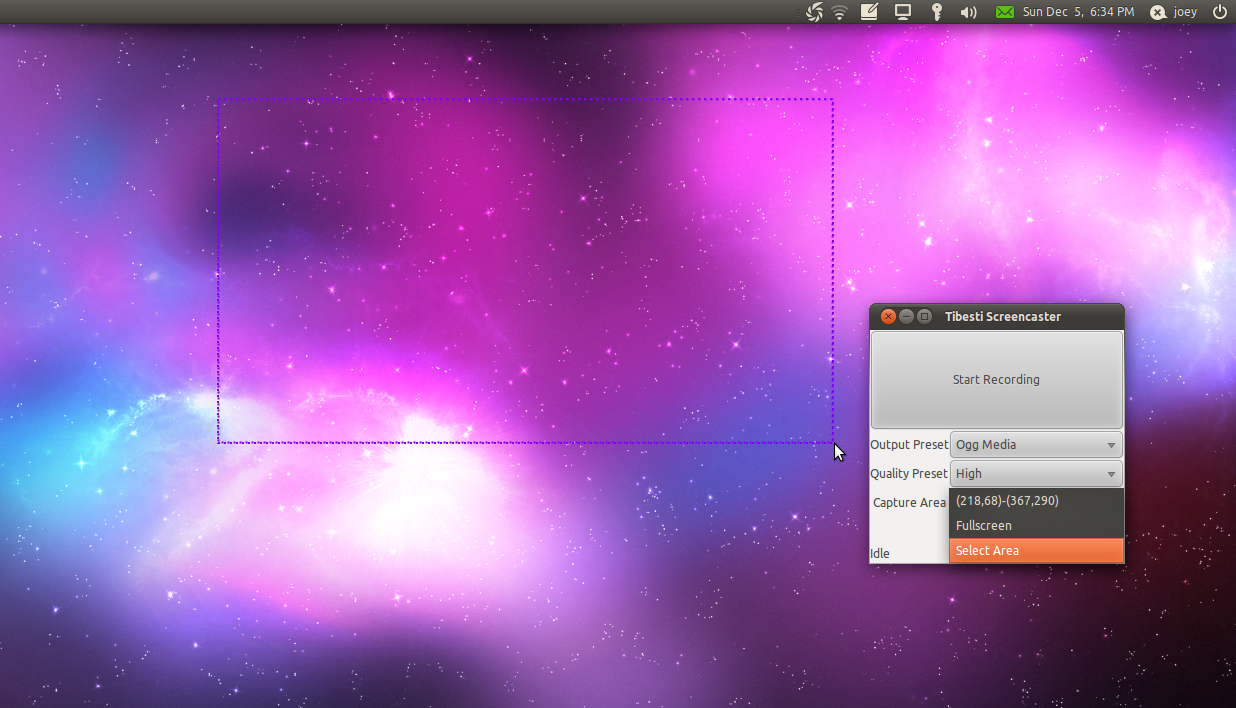Open the joey user chat status menu

(1174, 12)
